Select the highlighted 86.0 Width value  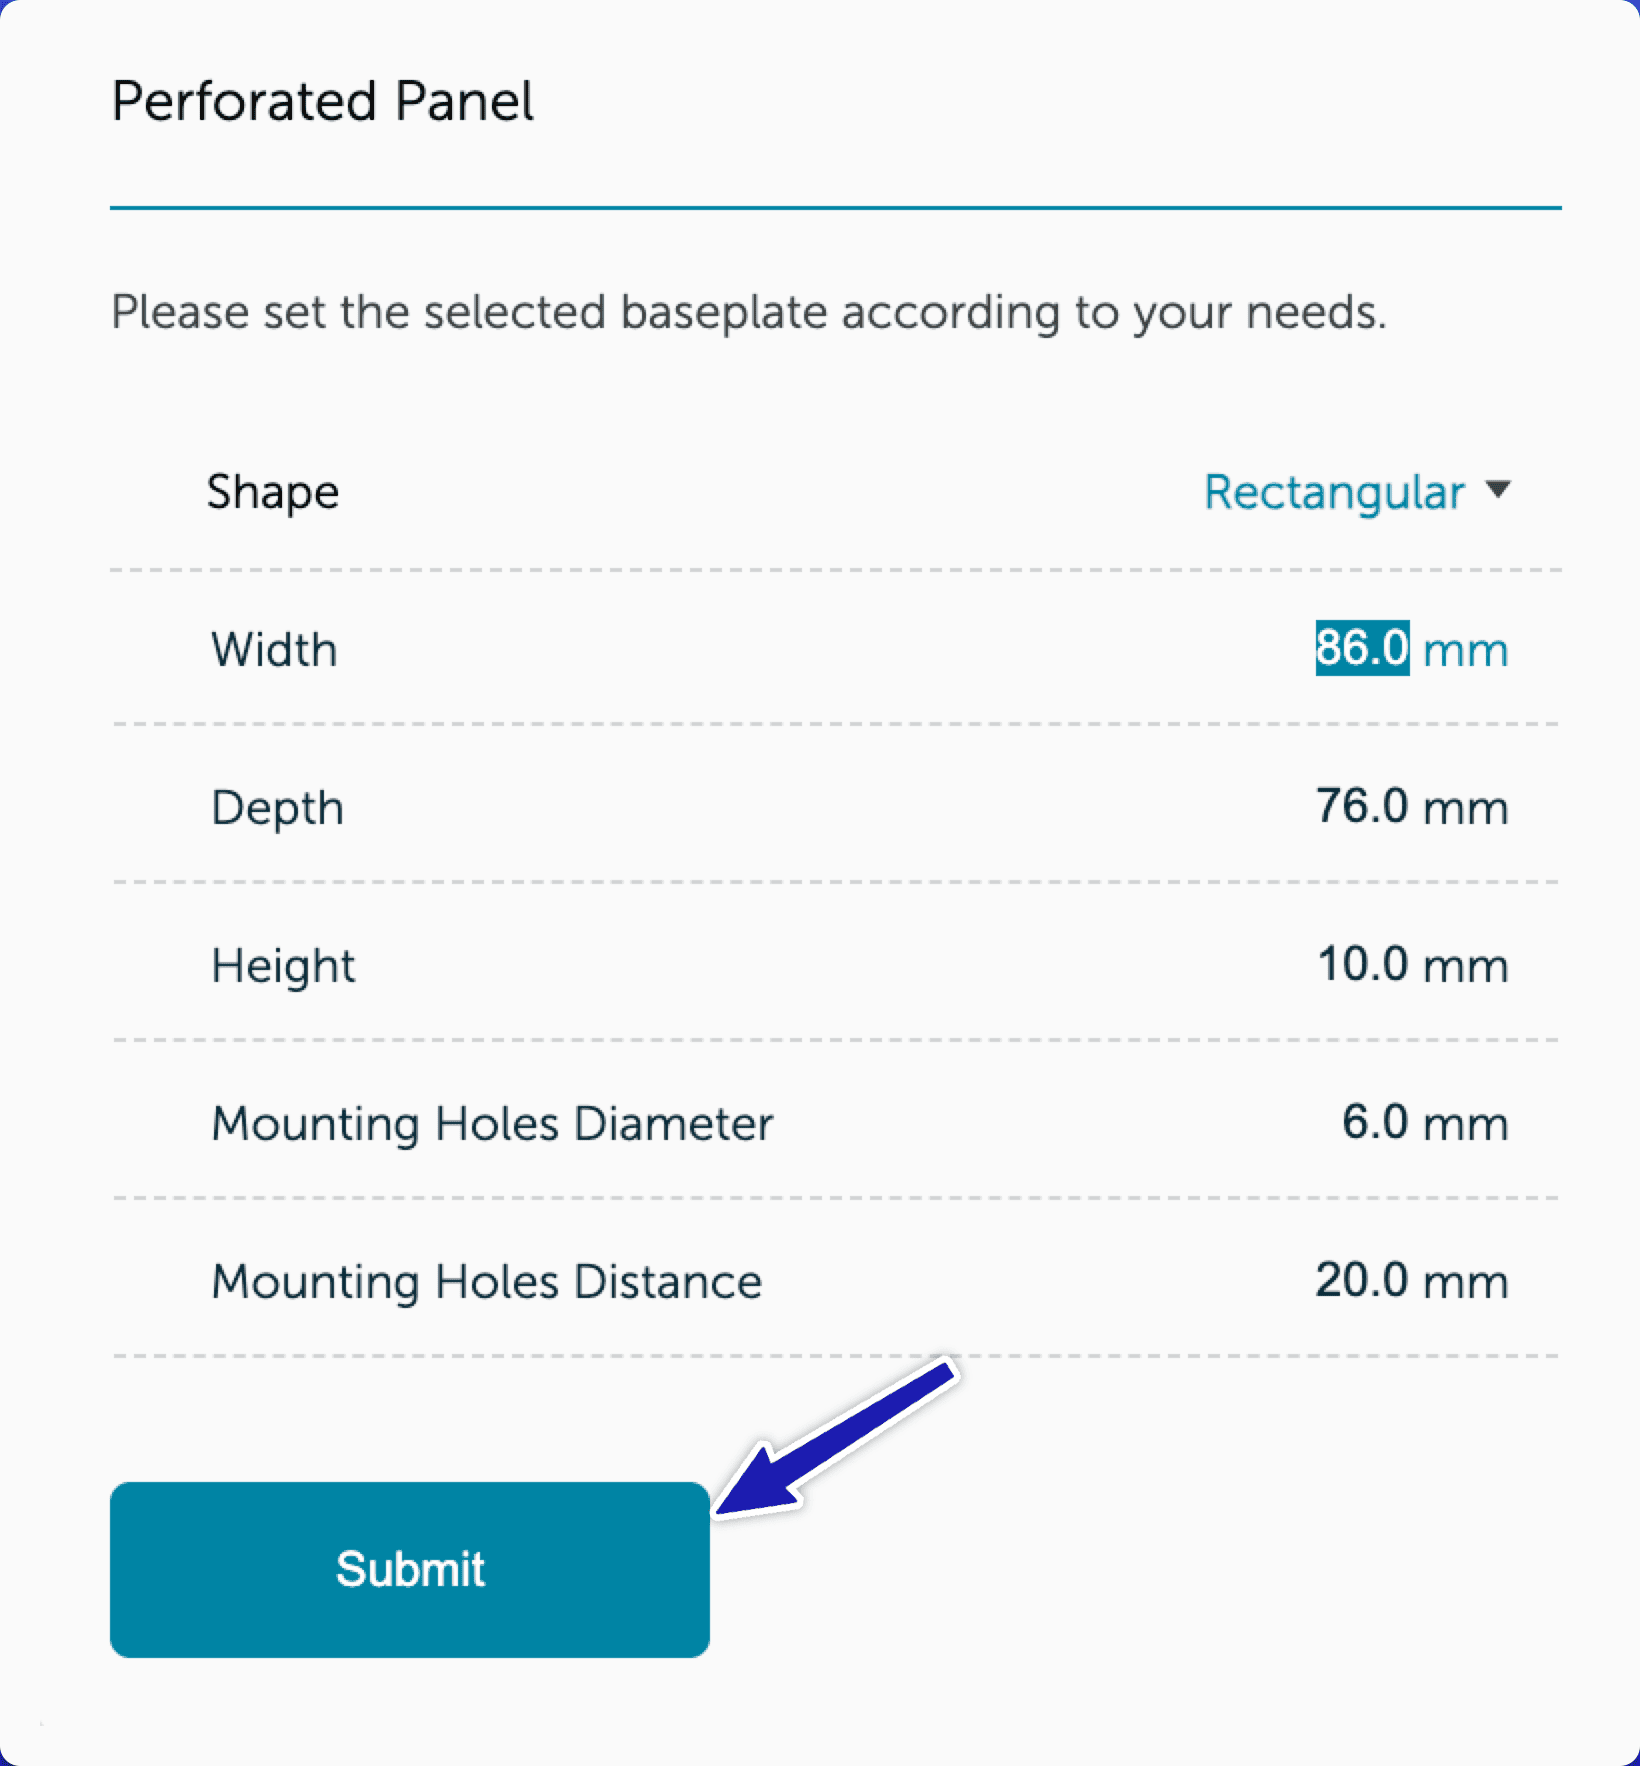point(1361,648)
